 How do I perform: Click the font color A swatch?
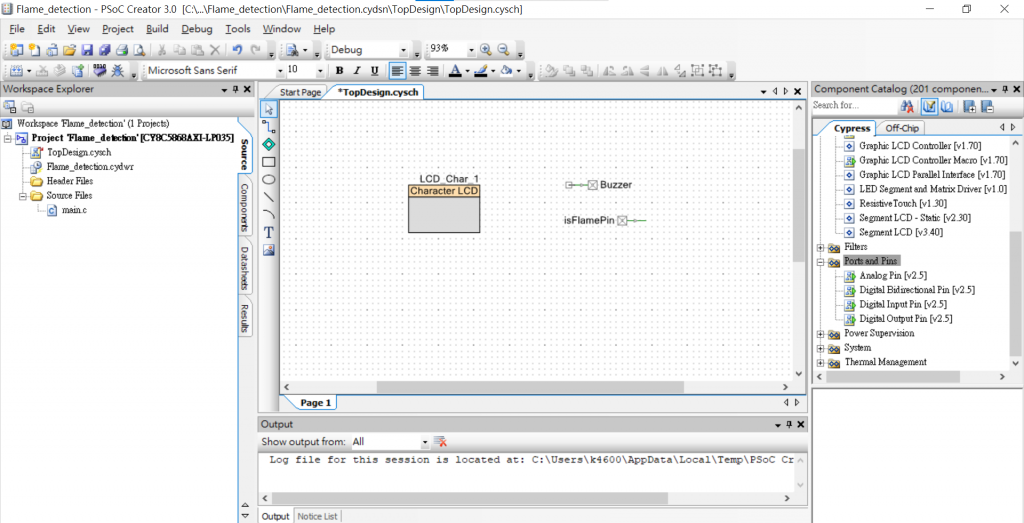click(x=455, y=70)
